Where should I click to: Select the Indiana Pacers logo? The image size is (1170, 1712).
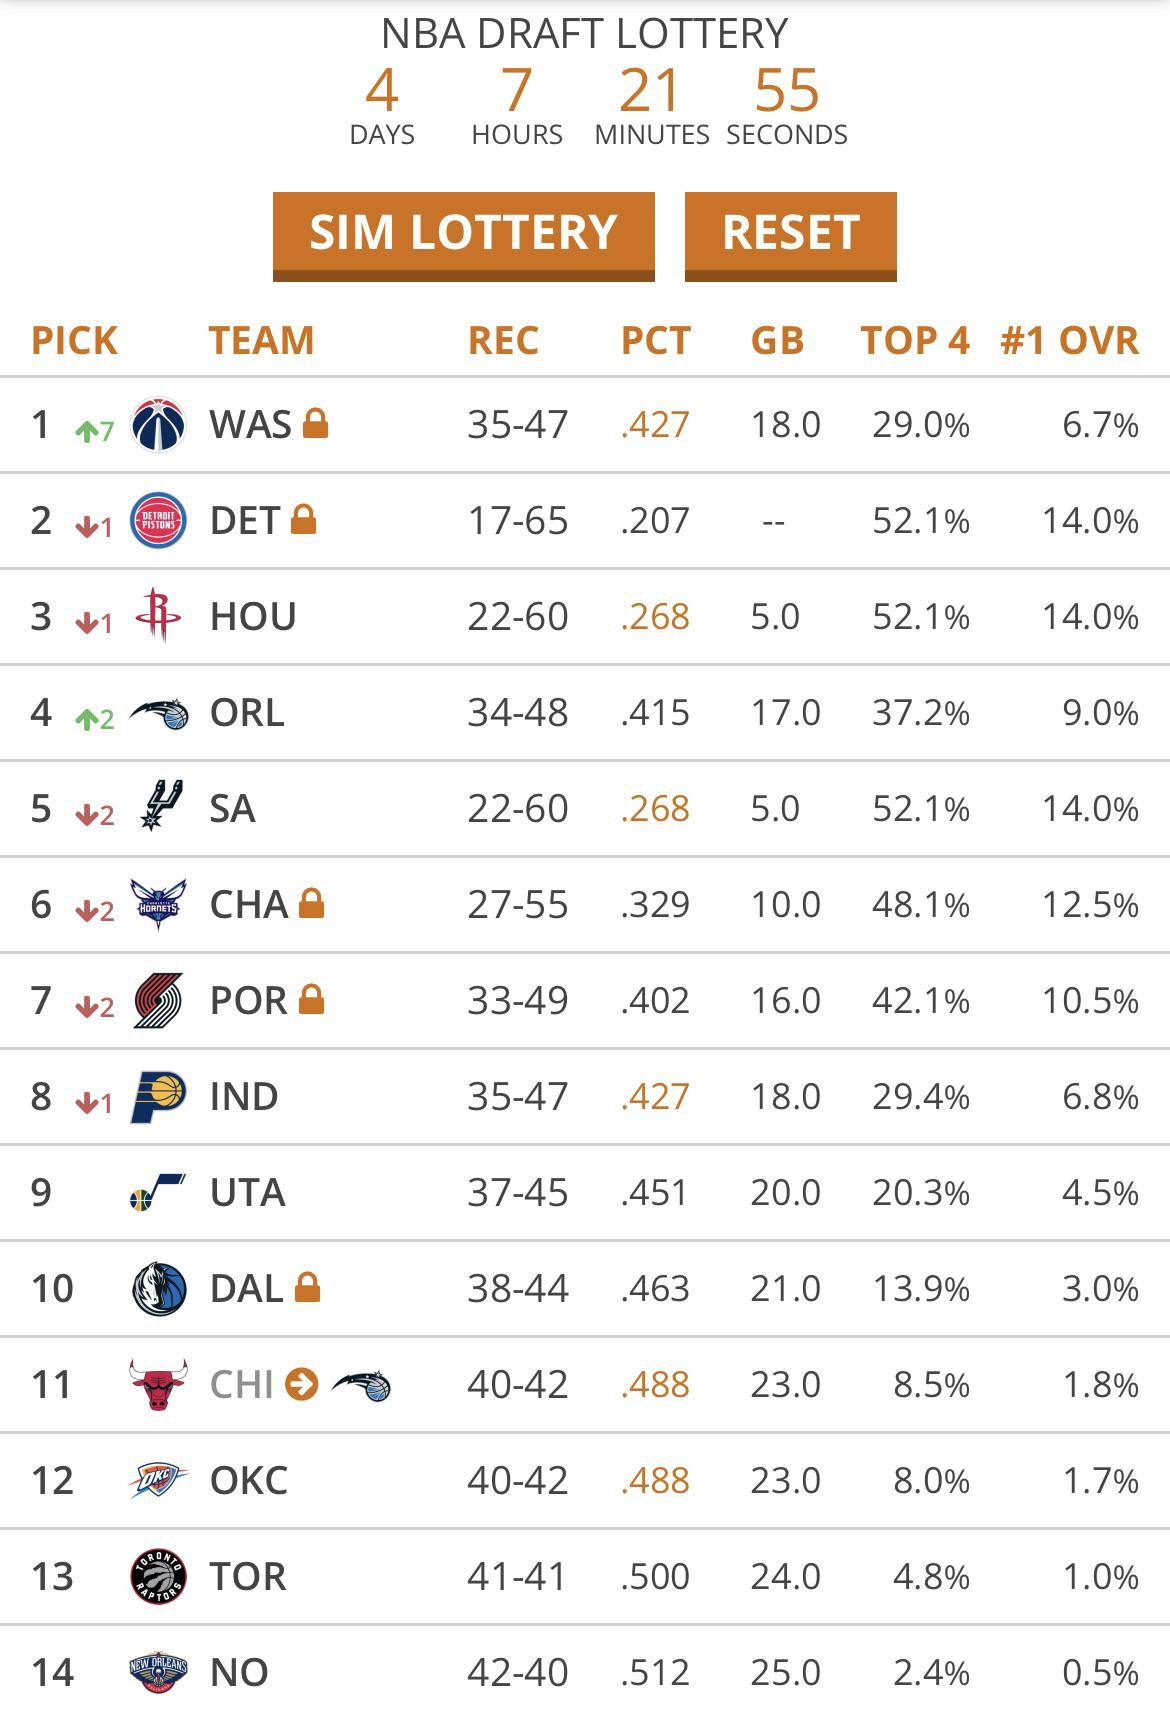tap(158, 1096)
